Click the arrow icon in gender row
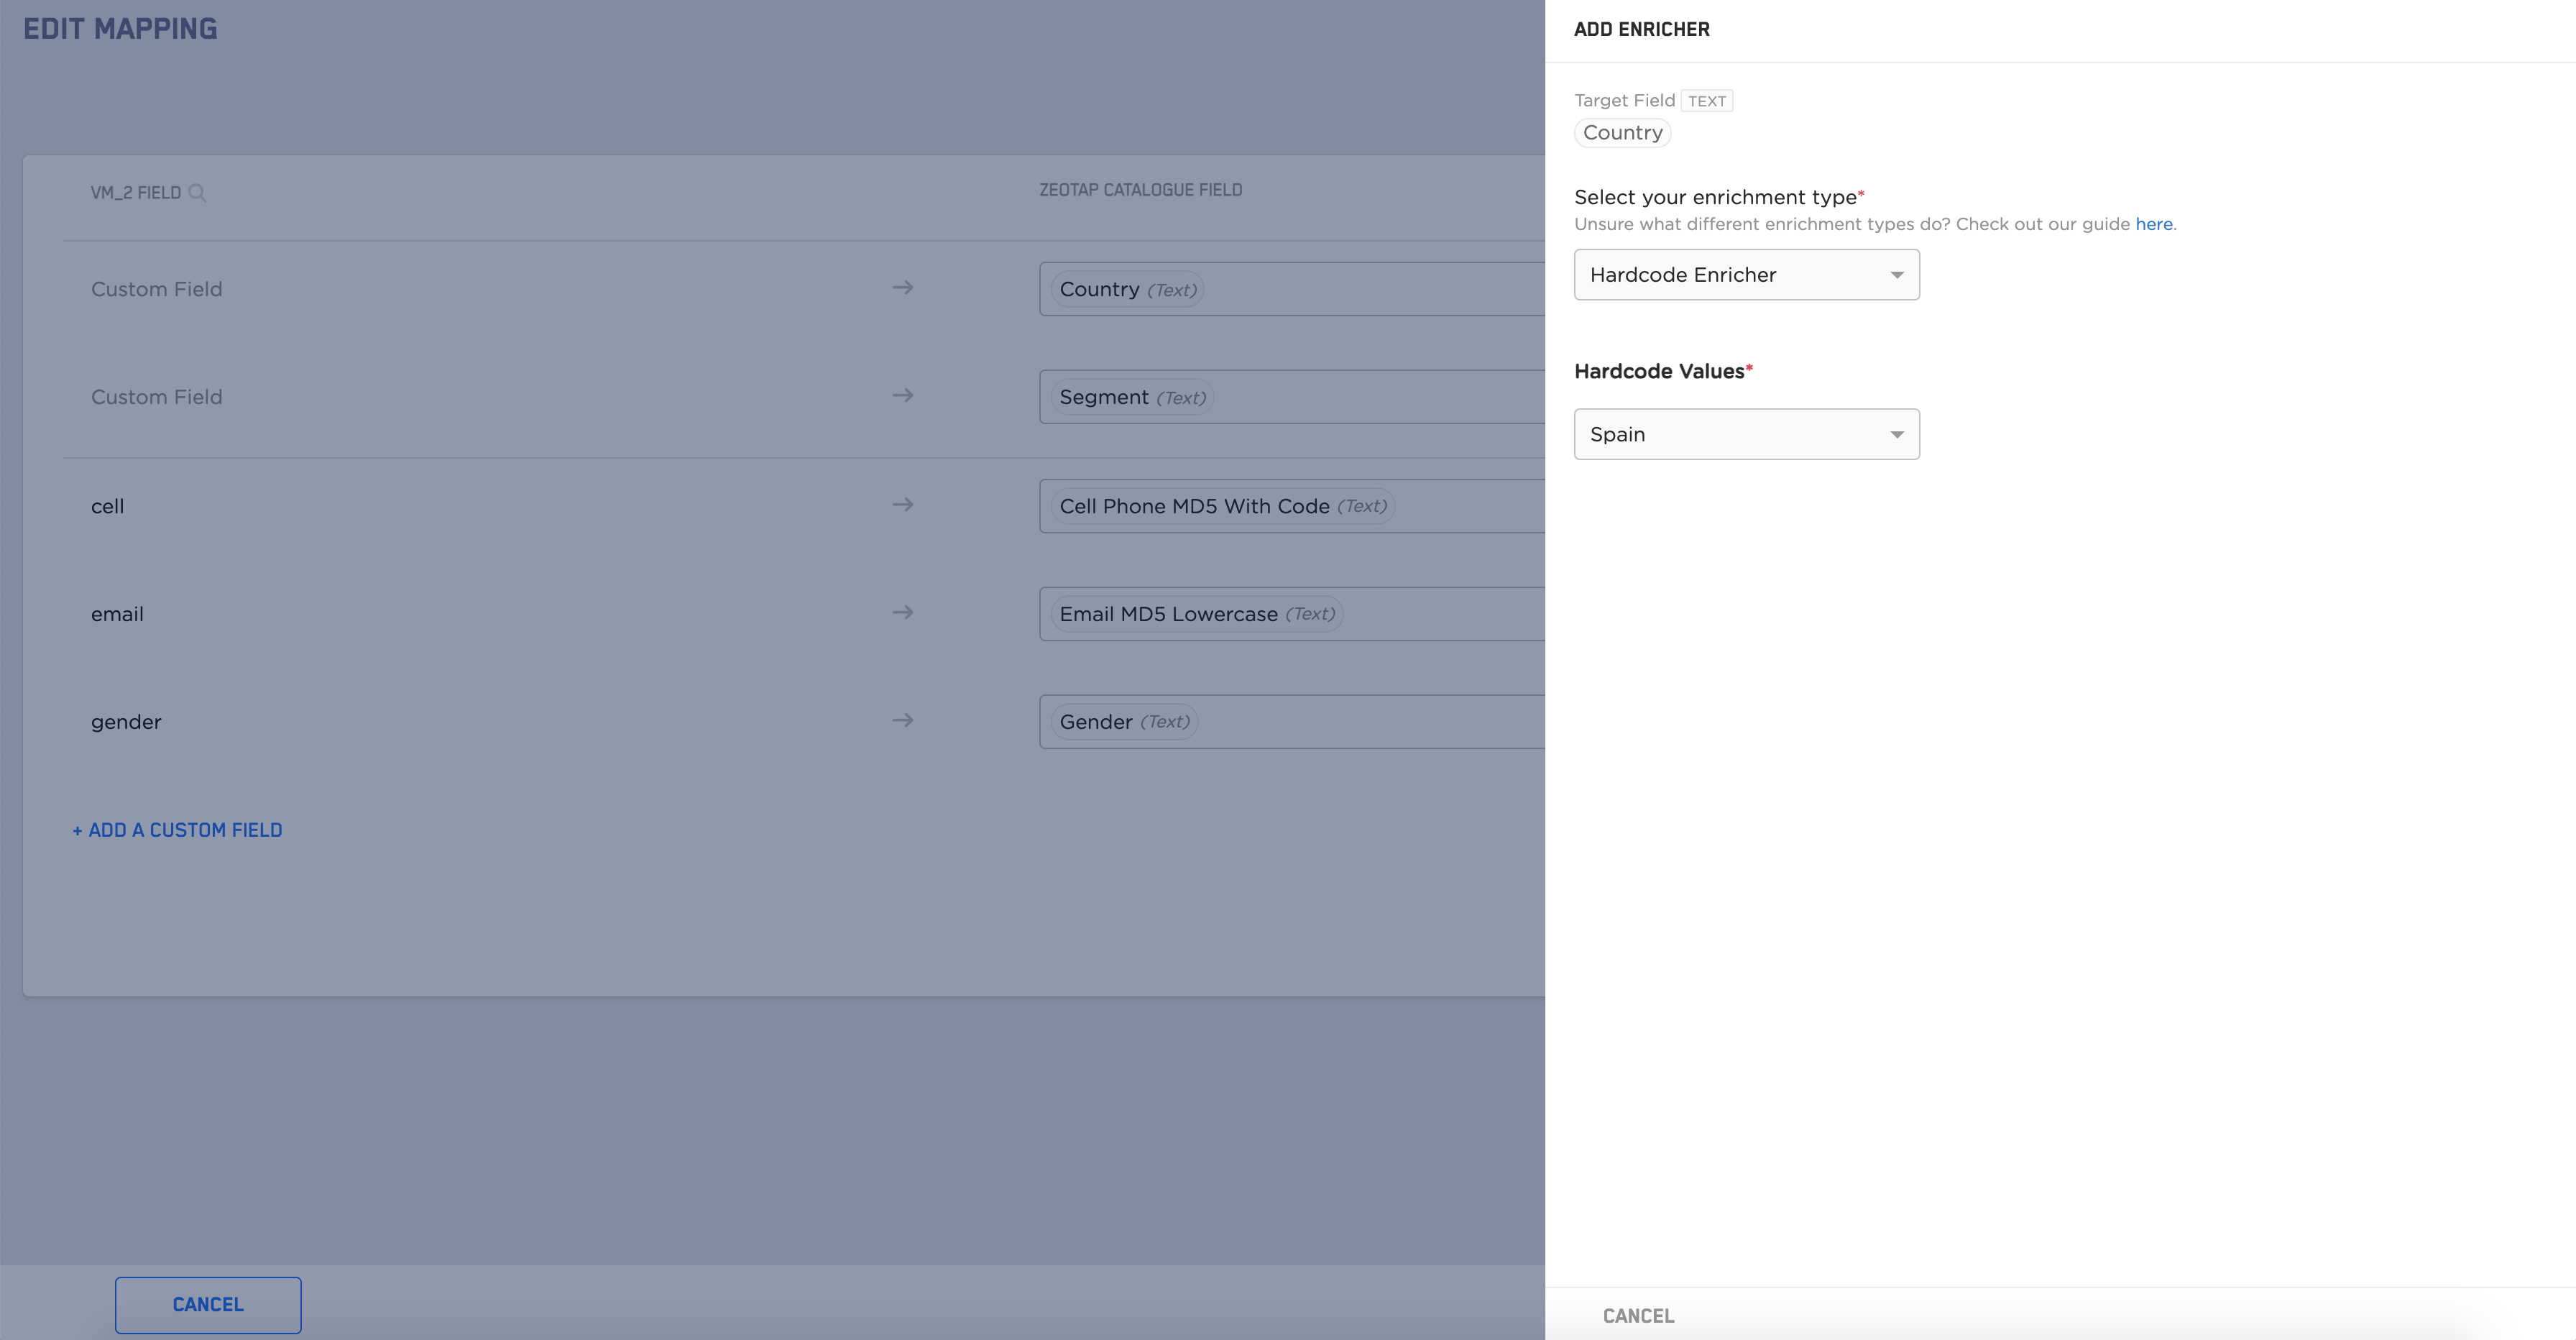This screenshot has height=1340, width=2576. [902, 721]
